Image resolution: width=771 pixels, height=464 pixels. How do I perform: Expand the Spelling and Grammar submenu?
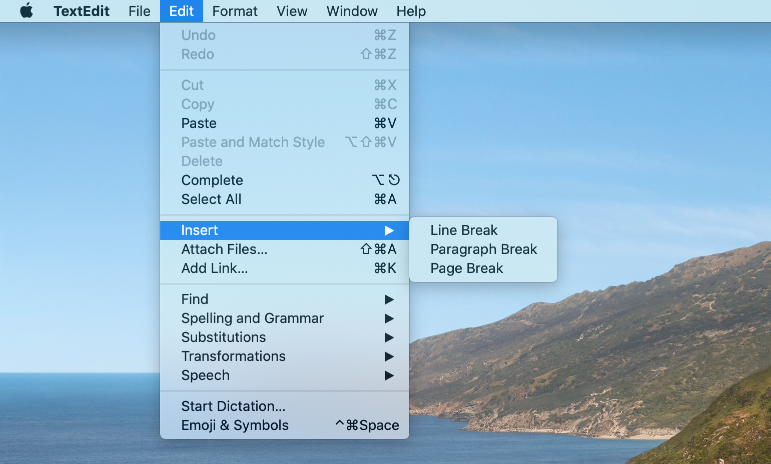click(284, 318)
